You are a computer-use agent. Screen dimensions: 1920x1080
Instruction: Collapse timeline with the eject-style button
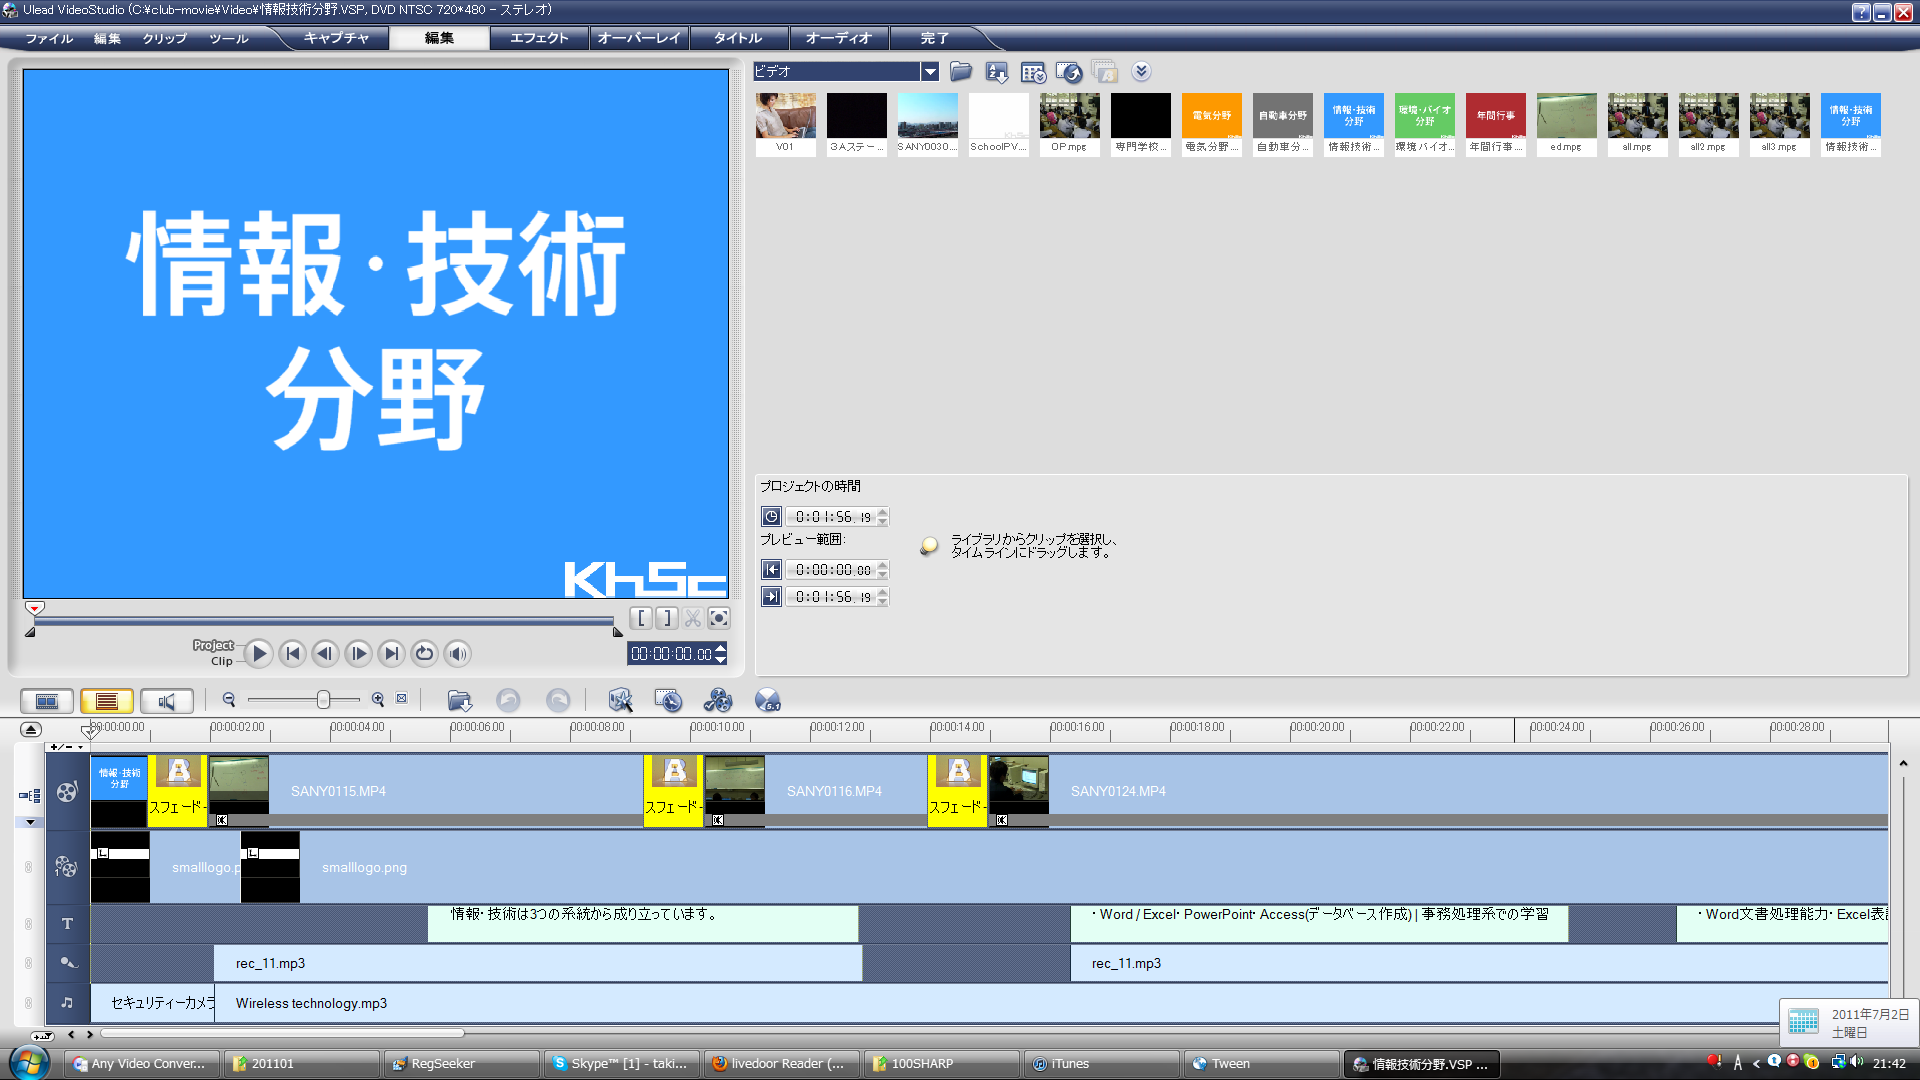point(31,729)
